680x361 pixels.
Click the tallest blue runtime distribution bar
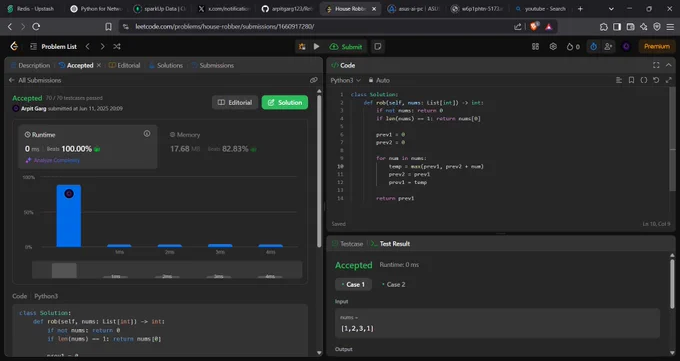point(69,216)
